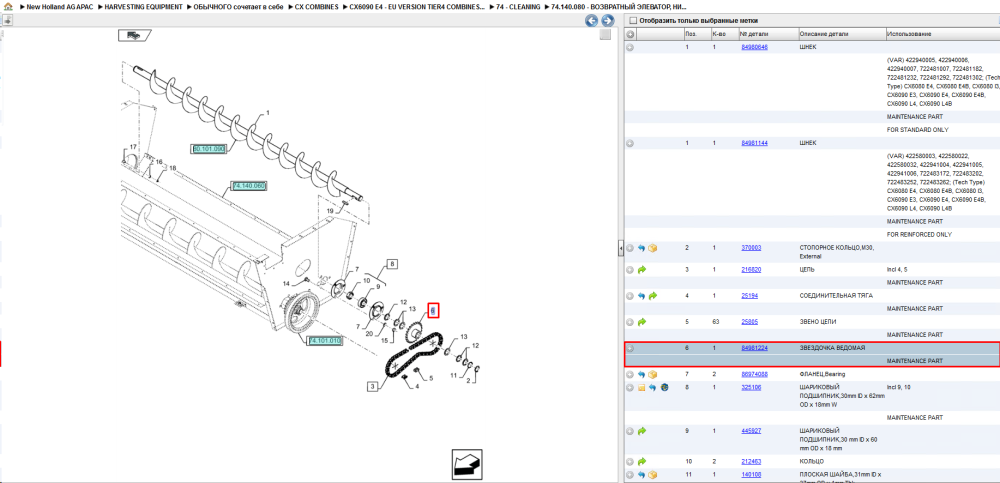Open the CX COMBINES breadcrumb
This screenshot has width=1000, height=483.
pos(316,6)
